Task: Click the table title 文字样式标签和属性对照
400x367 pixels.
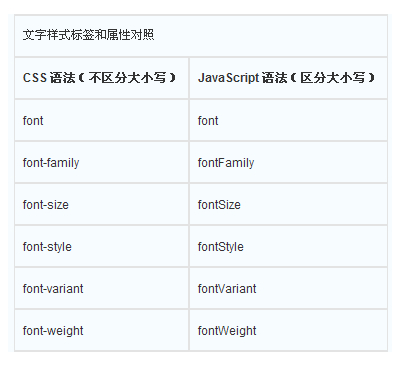Action: click(x=88, y=35)
